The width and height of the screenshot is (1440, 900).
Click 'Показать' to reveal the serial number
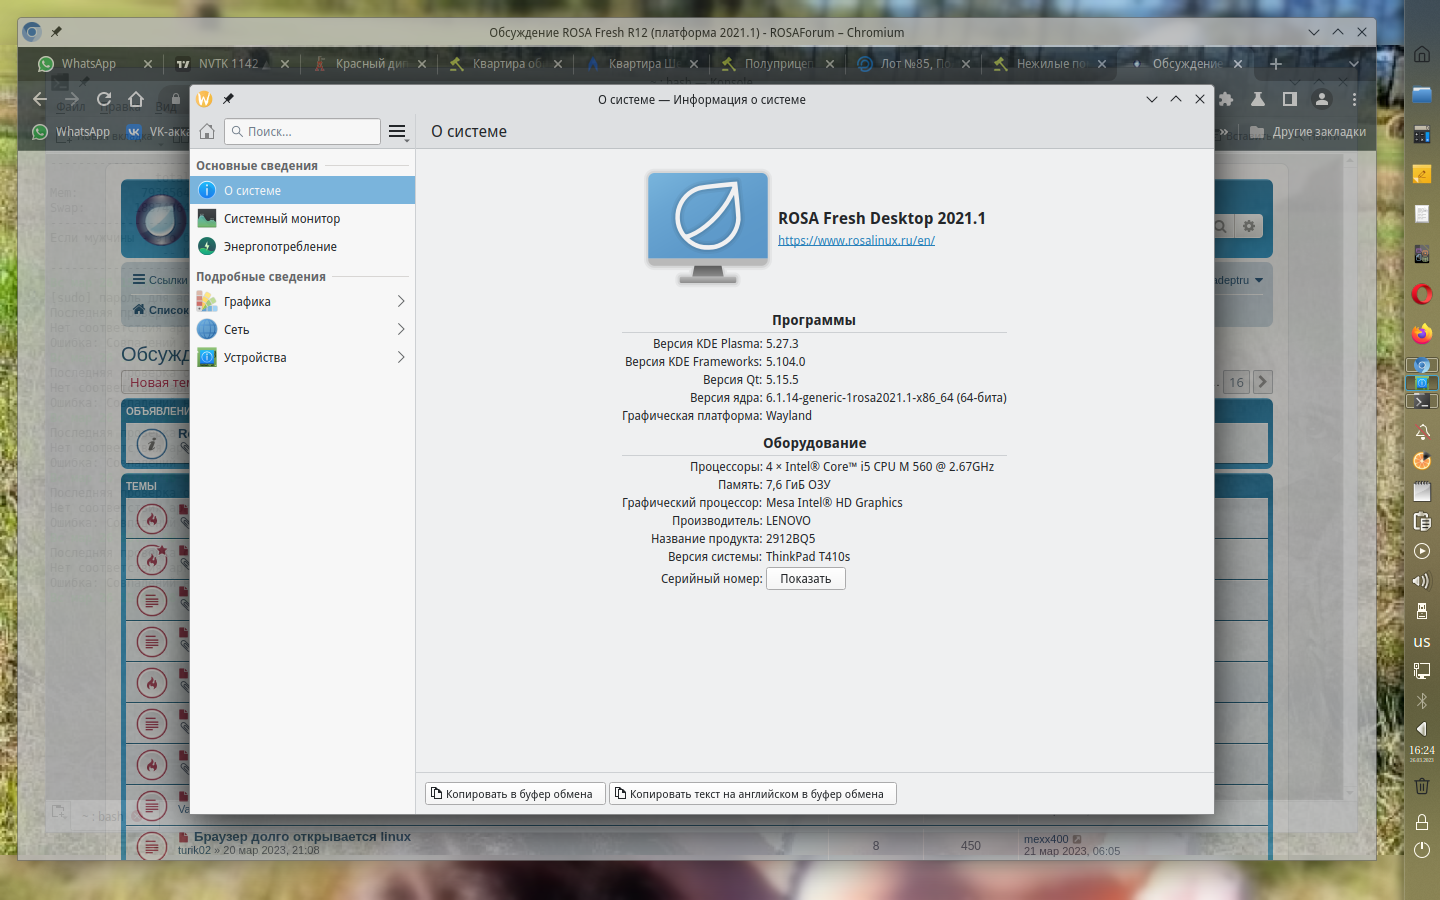click(806, 579)
